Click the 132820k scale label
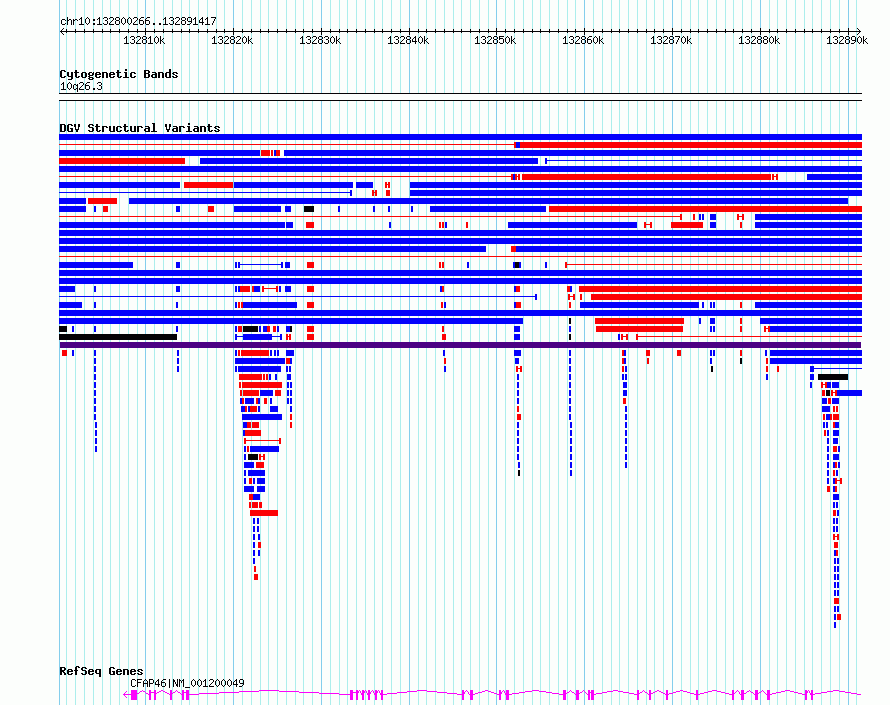 pos(232,40)
